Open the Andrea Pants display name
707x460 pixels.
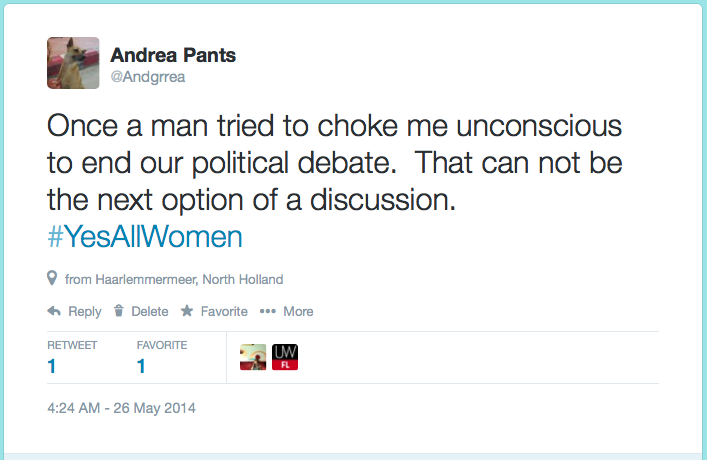(x=175, y=55)
